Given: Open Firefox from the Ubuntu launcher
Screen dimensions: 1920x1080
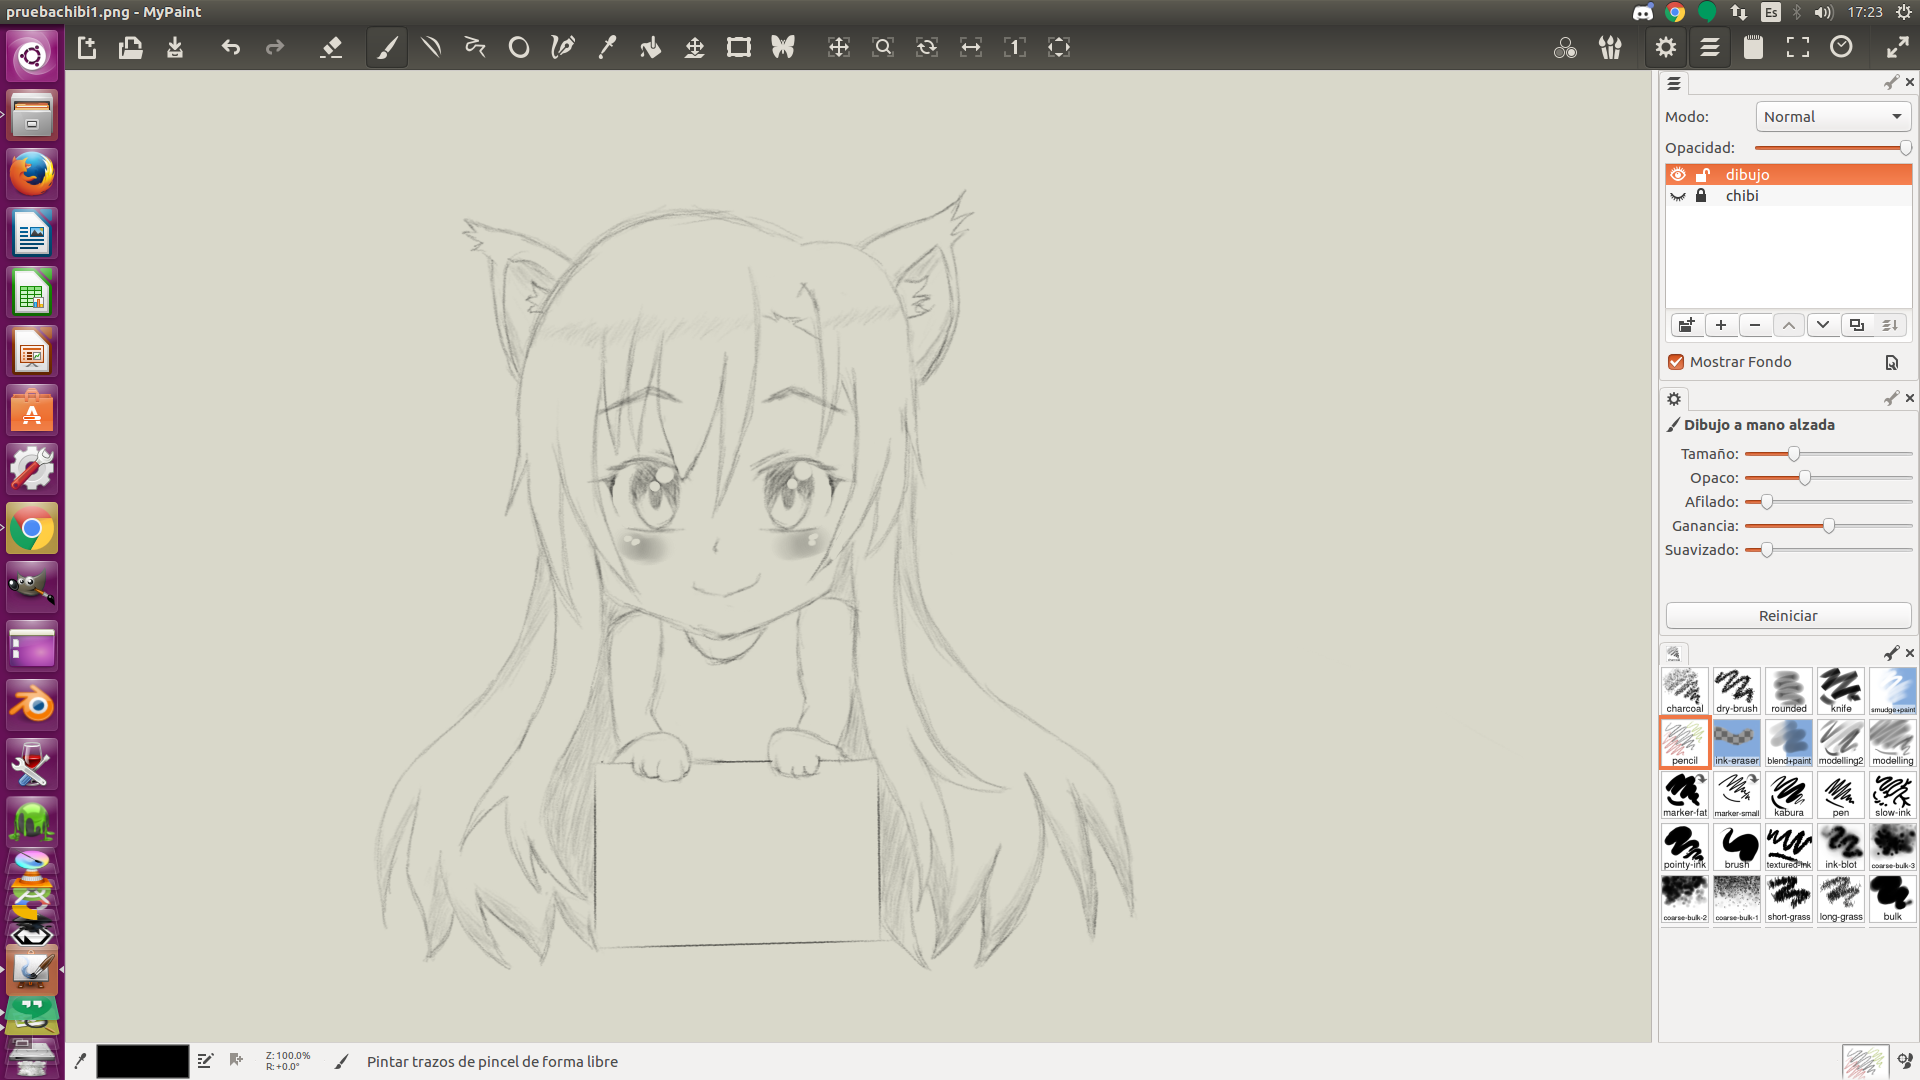Looking at the screenshot, I should pos(32,174).
